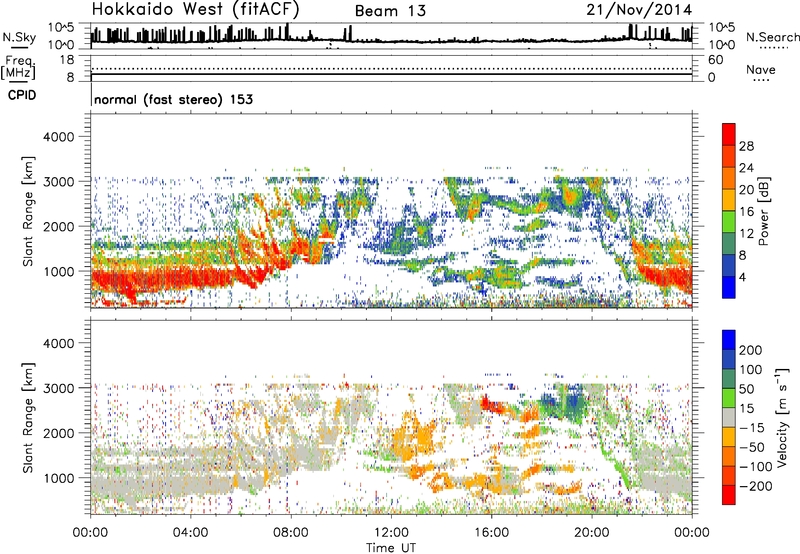Click the '12:00' time tick label
Screen dimensions: 800x554
[x=391, y=533]
